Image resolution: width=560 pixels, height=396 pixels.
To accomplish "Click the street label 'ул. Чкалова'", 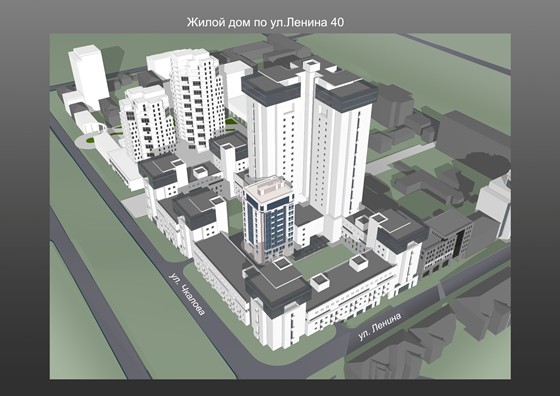I will tap(188, 294).
